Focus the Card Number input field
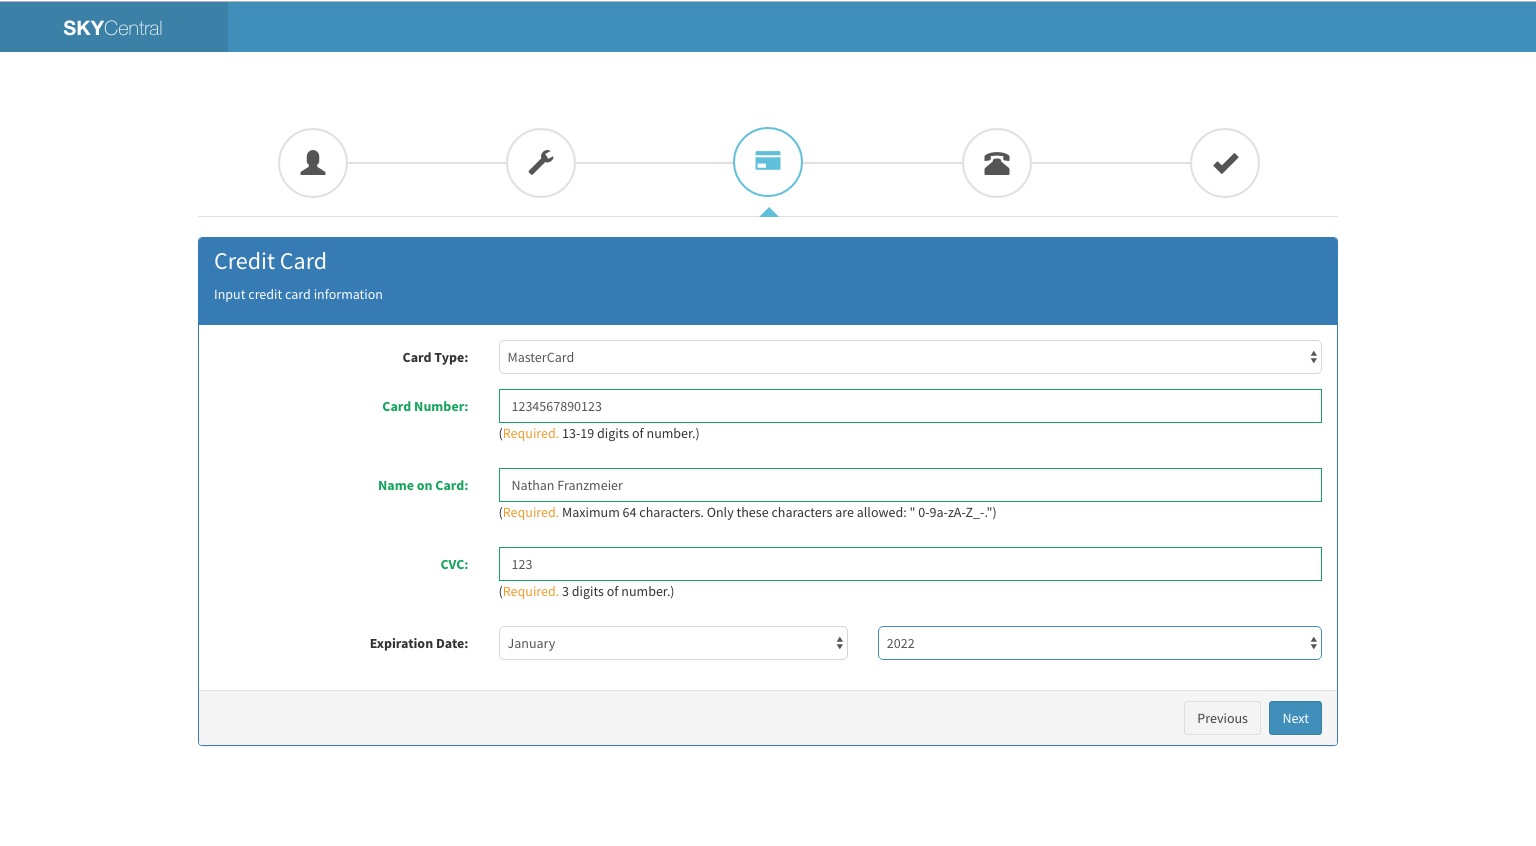This screenshot has height=846, width=1536. coord(910,406)
